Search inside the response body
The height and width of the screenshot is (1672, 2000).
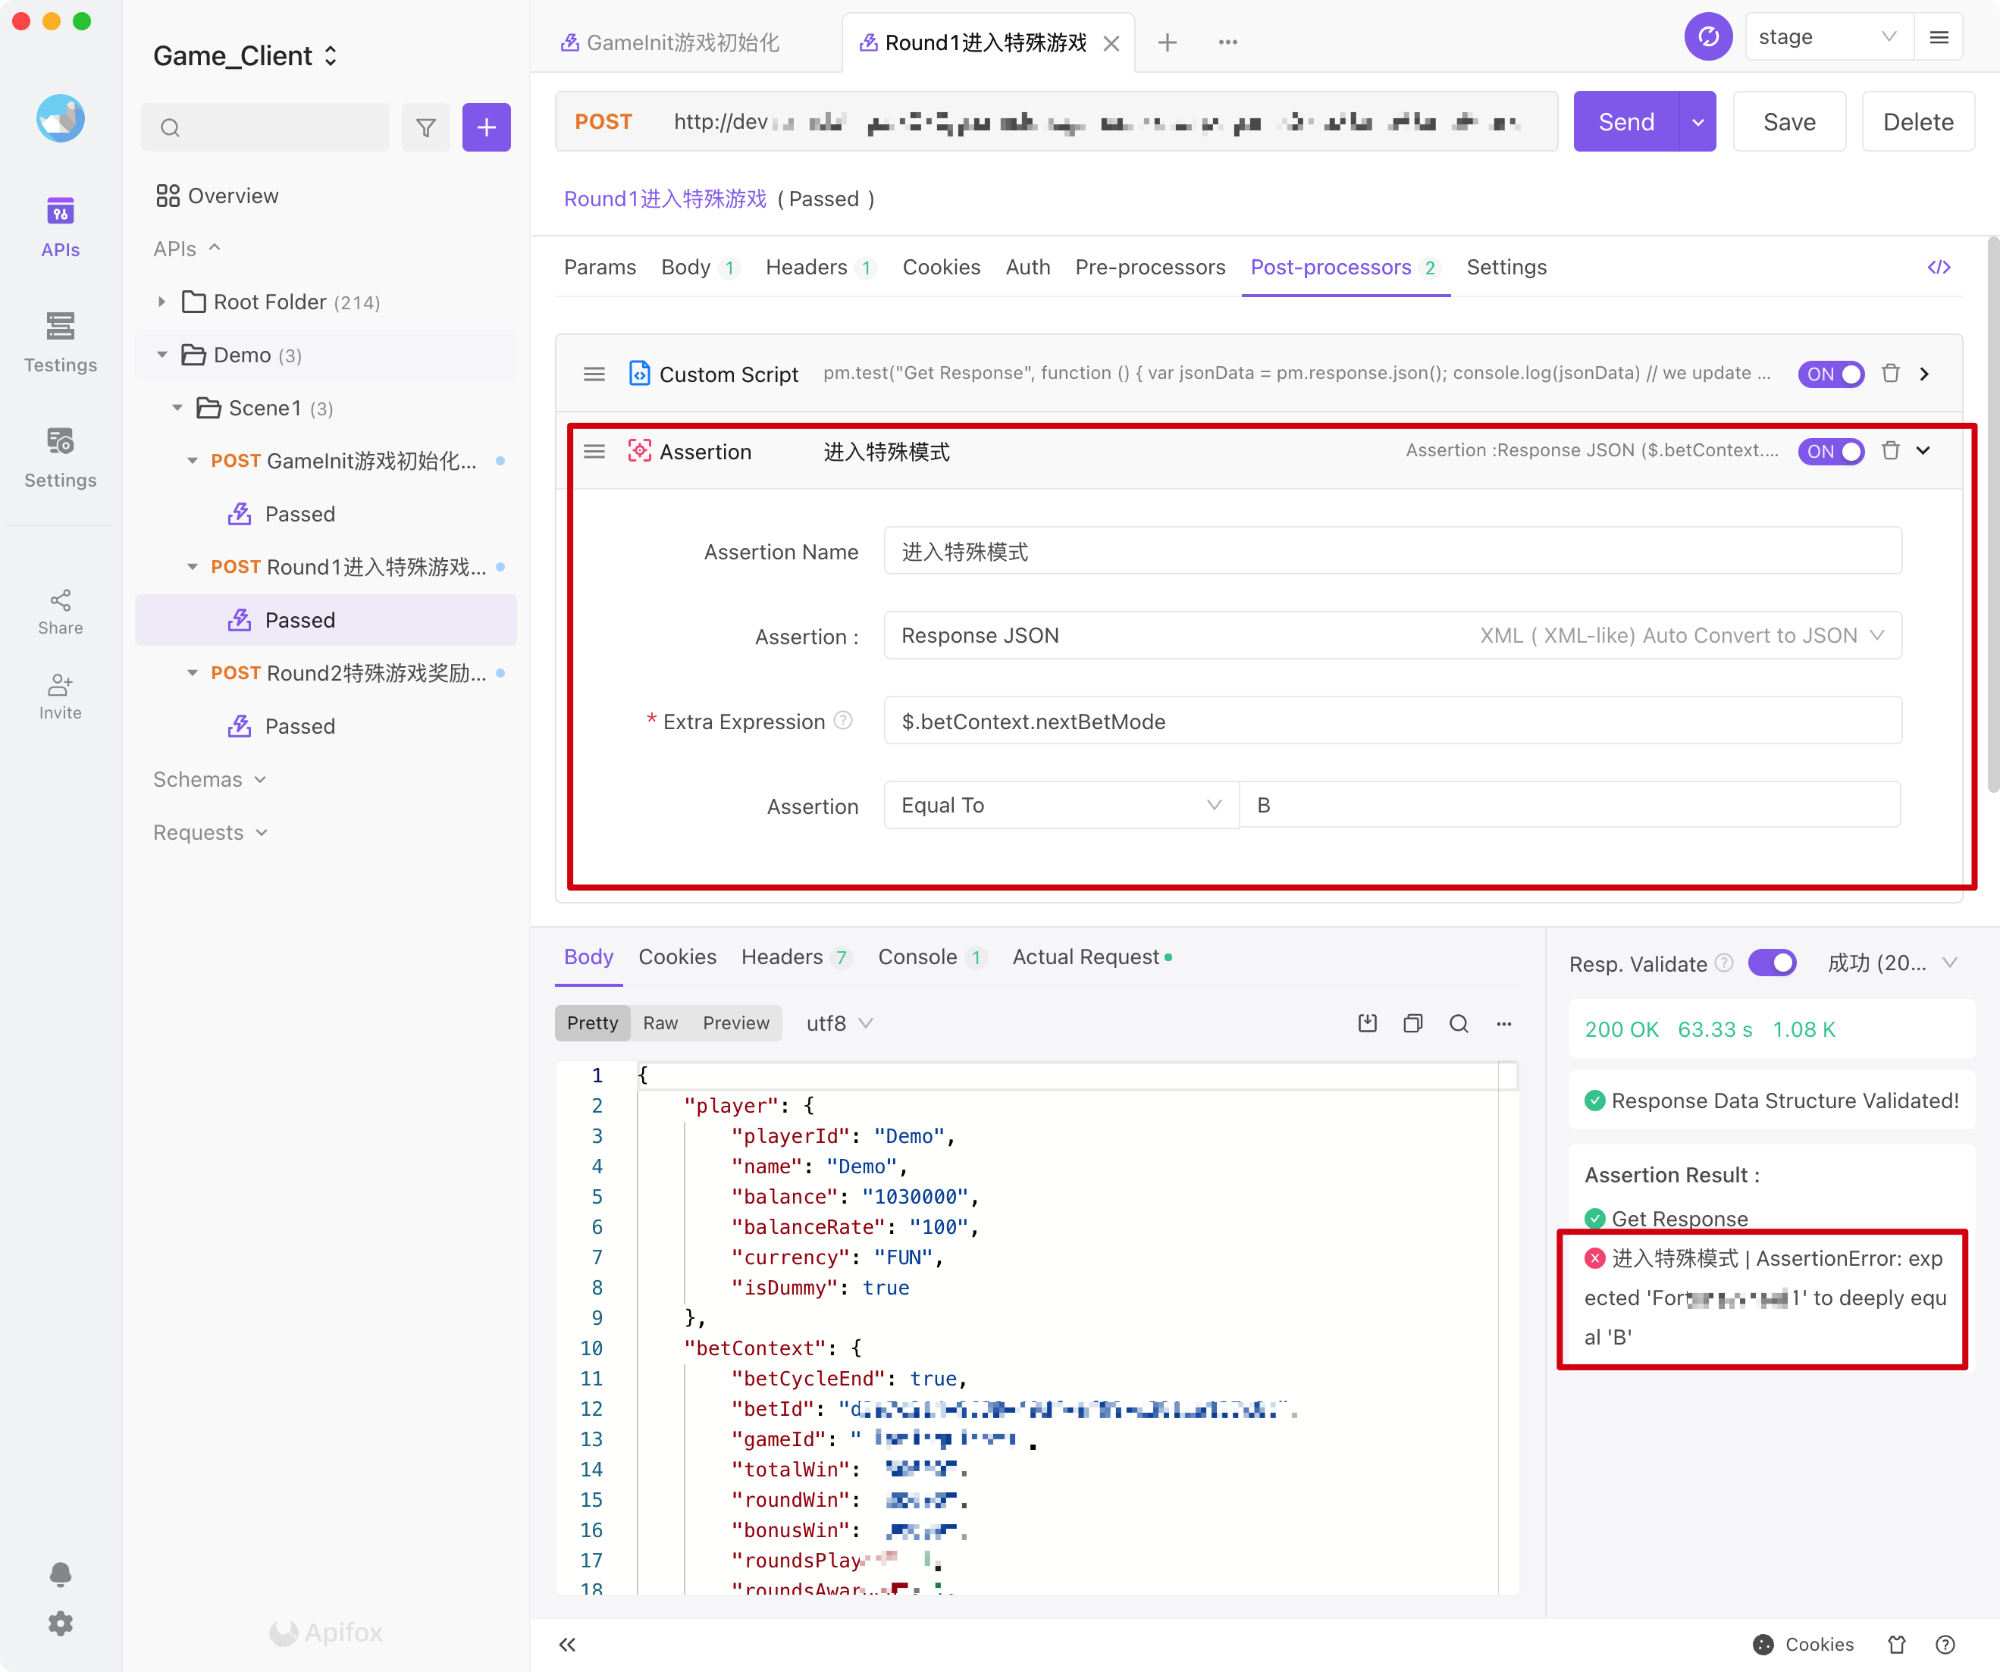point(1459,1023)
